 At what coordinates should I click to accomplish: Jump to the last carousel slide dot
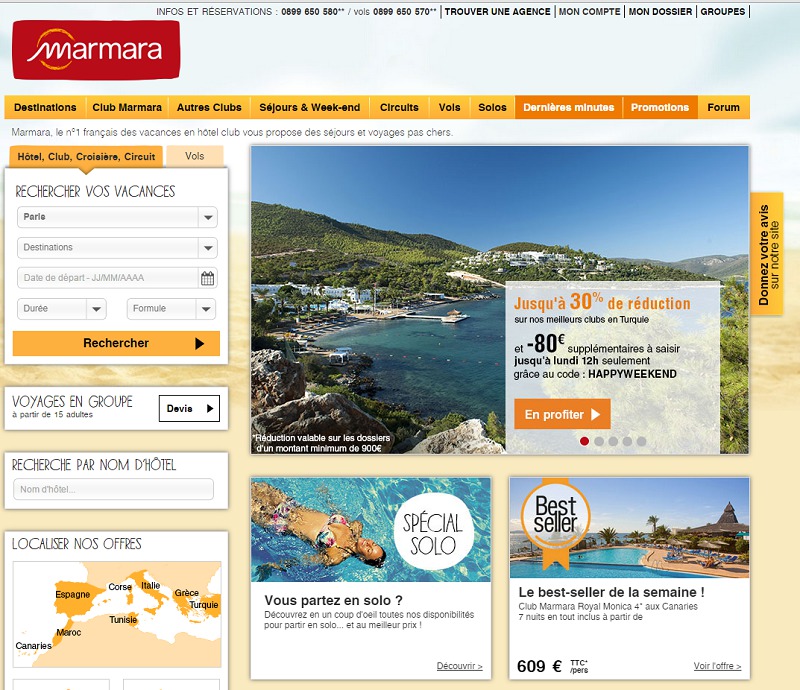click(641, 441)
